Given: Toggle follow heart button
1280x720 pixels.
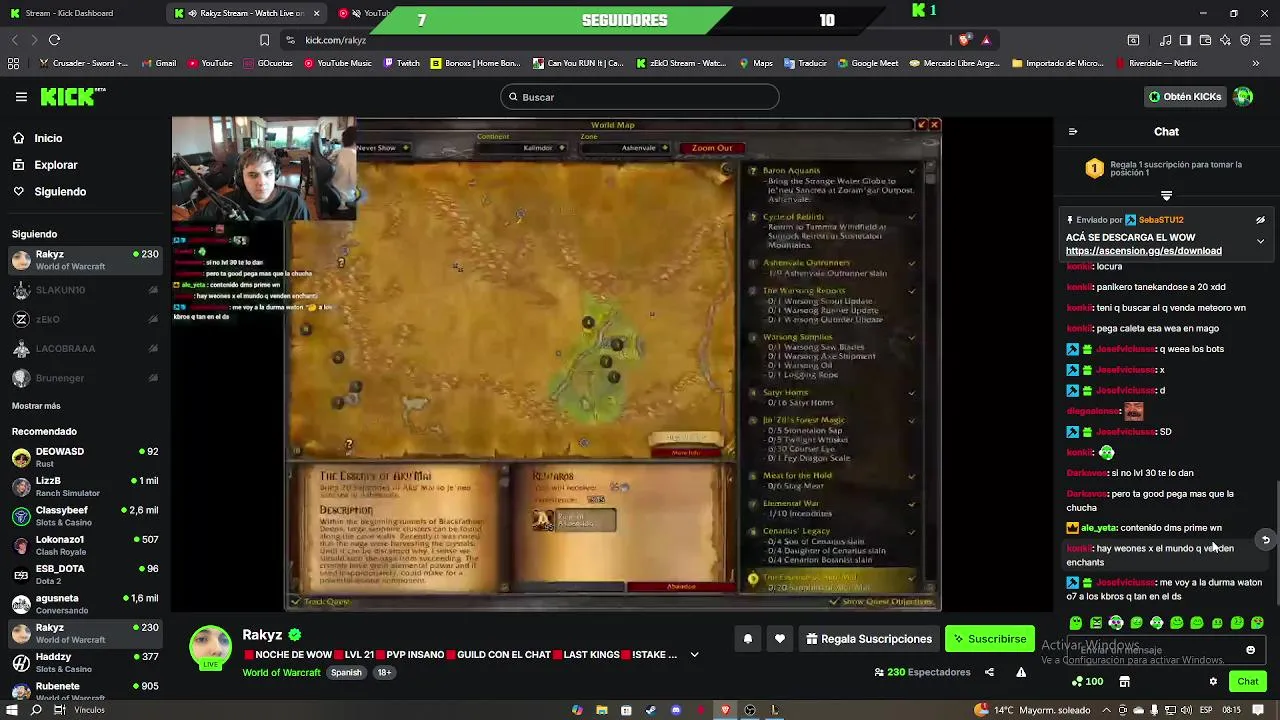Looking at the screenshot, I should pyautogui.click(x=779, y=639).
